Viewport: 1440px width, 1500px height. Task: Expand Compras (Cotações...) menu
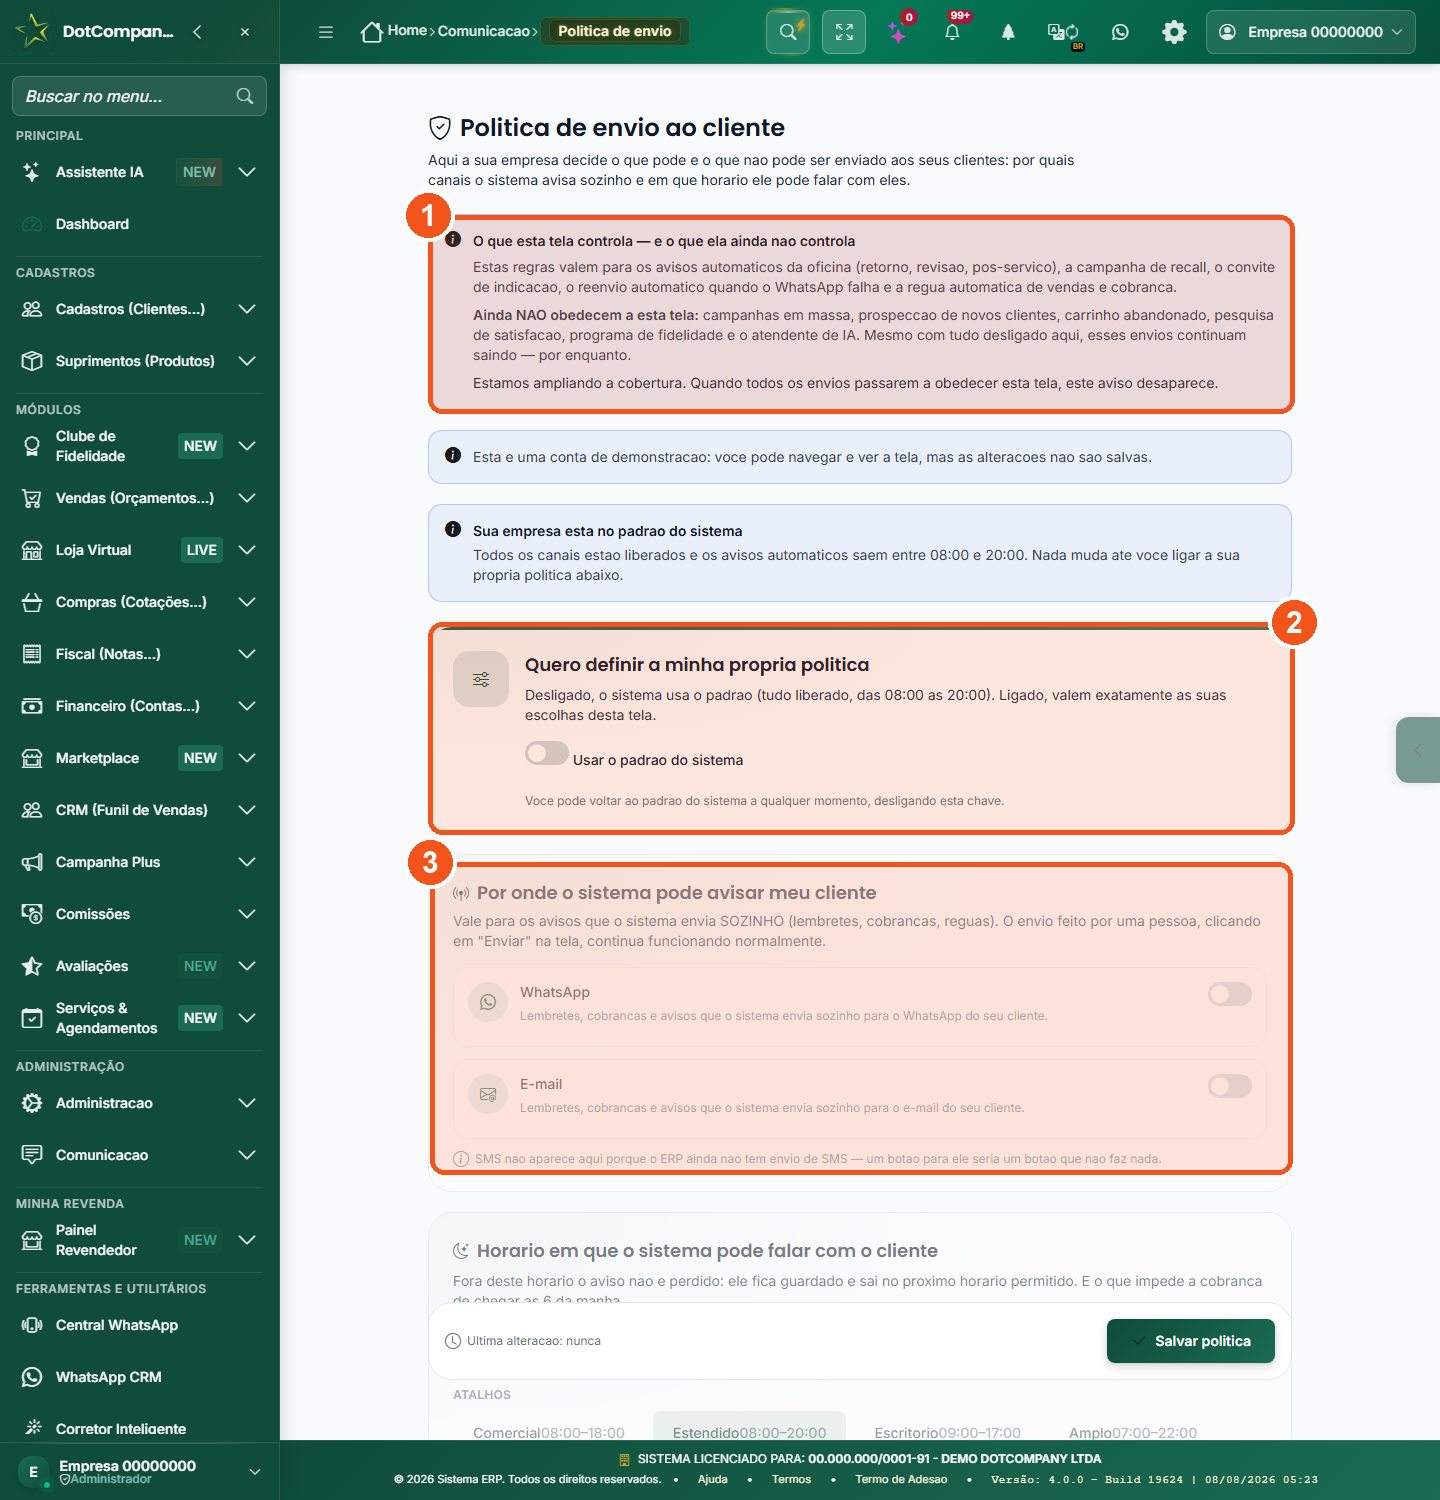(247, 602)
